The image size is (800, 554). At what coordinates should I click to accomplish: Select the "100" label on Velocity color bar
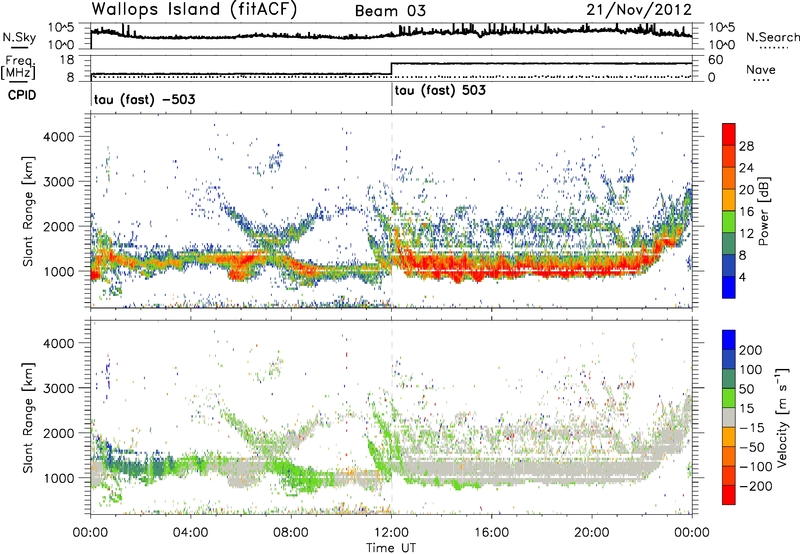(751, 370)
